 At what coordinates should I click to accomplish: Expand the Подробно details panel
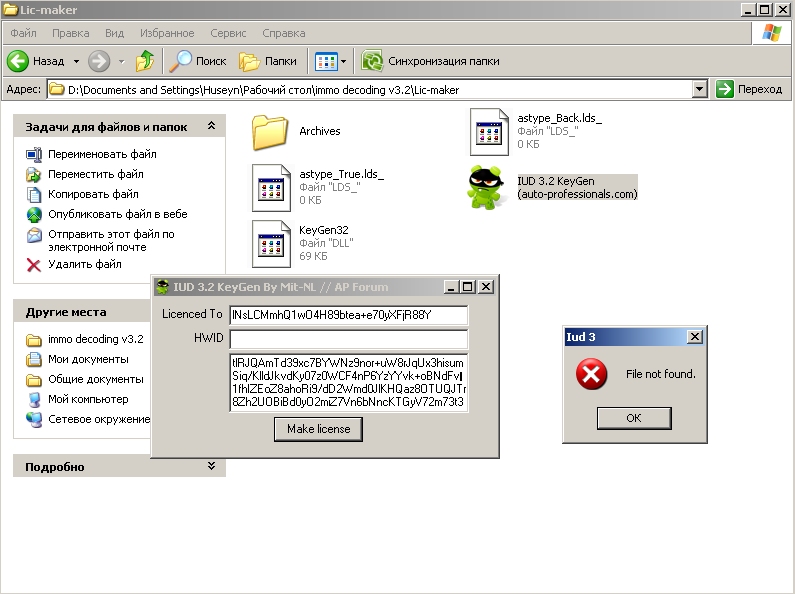[x=211, y=466]
